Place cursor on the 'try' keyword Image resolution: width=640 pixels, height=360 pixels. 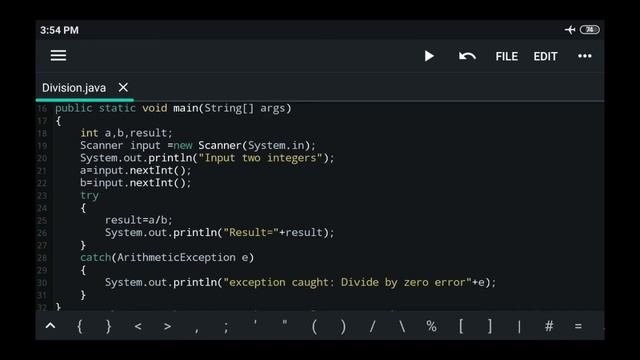89,196
